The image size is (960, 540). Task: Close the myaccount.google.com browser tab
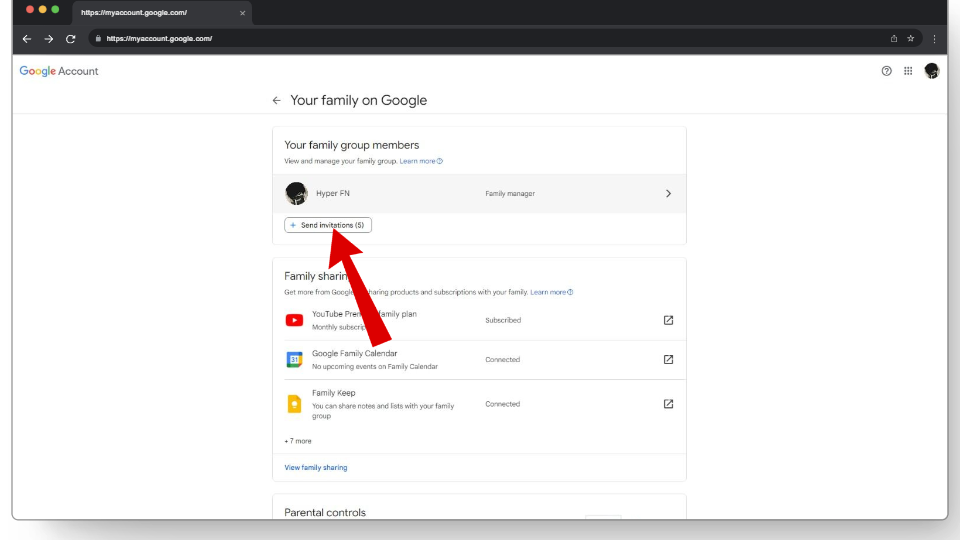pyautogui.click(x=242, y=13)
